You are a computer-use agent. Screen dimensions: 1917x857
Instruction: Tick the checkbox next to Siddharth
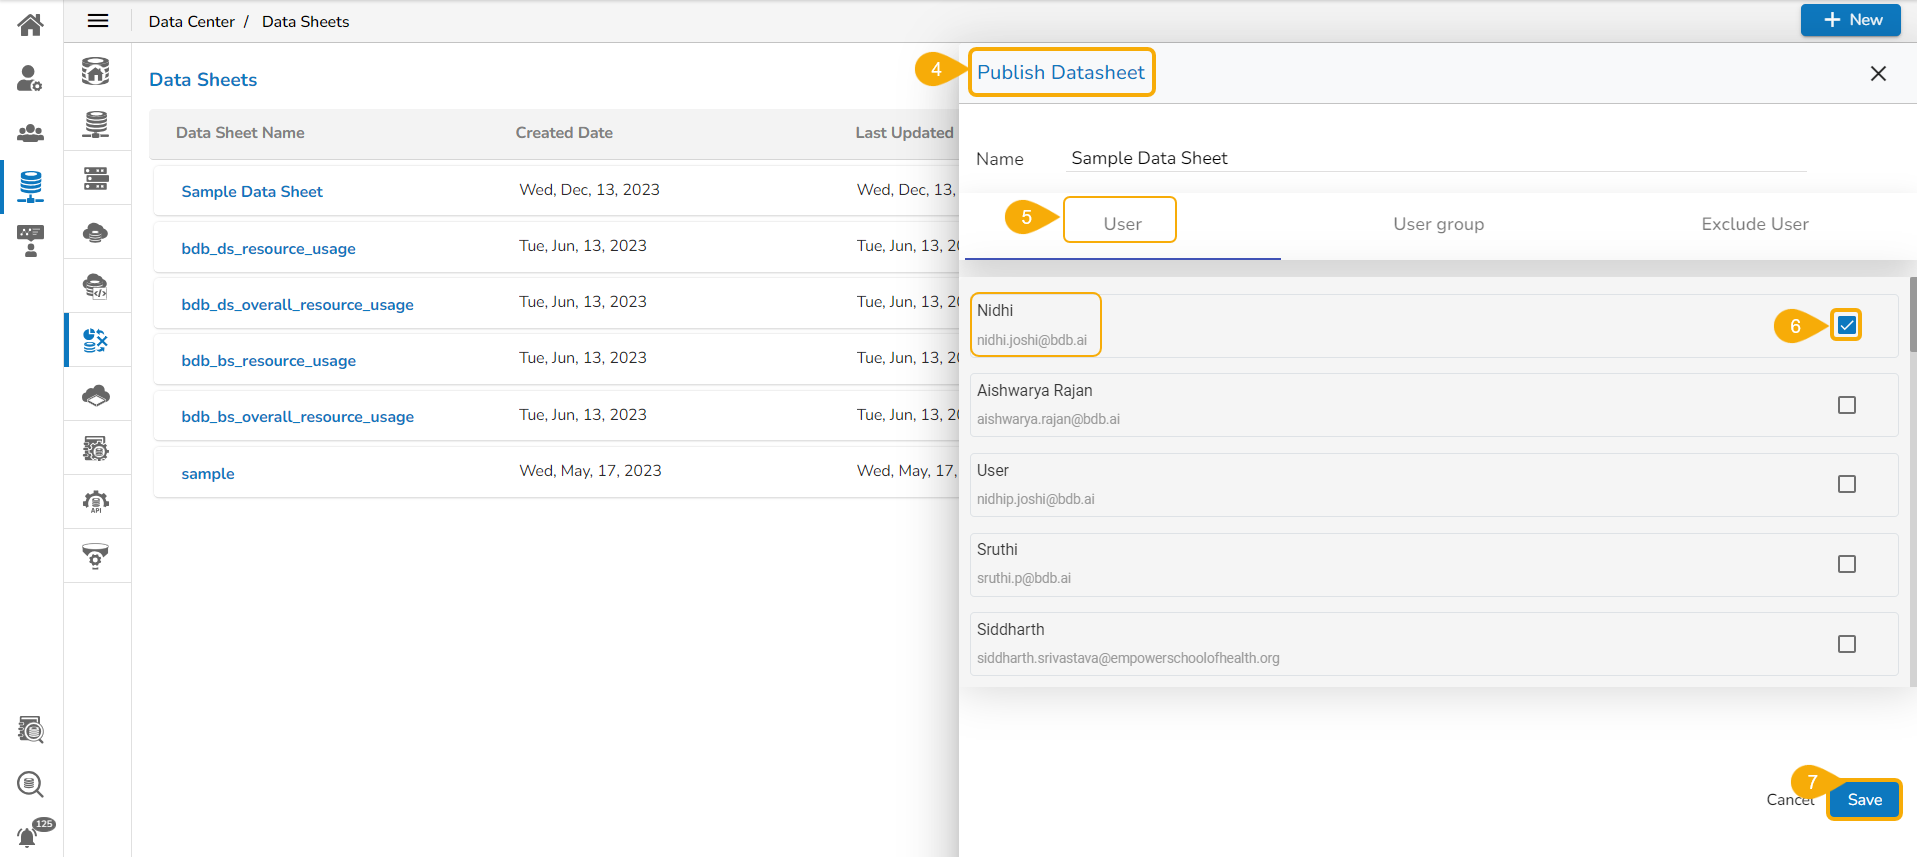1846,644
